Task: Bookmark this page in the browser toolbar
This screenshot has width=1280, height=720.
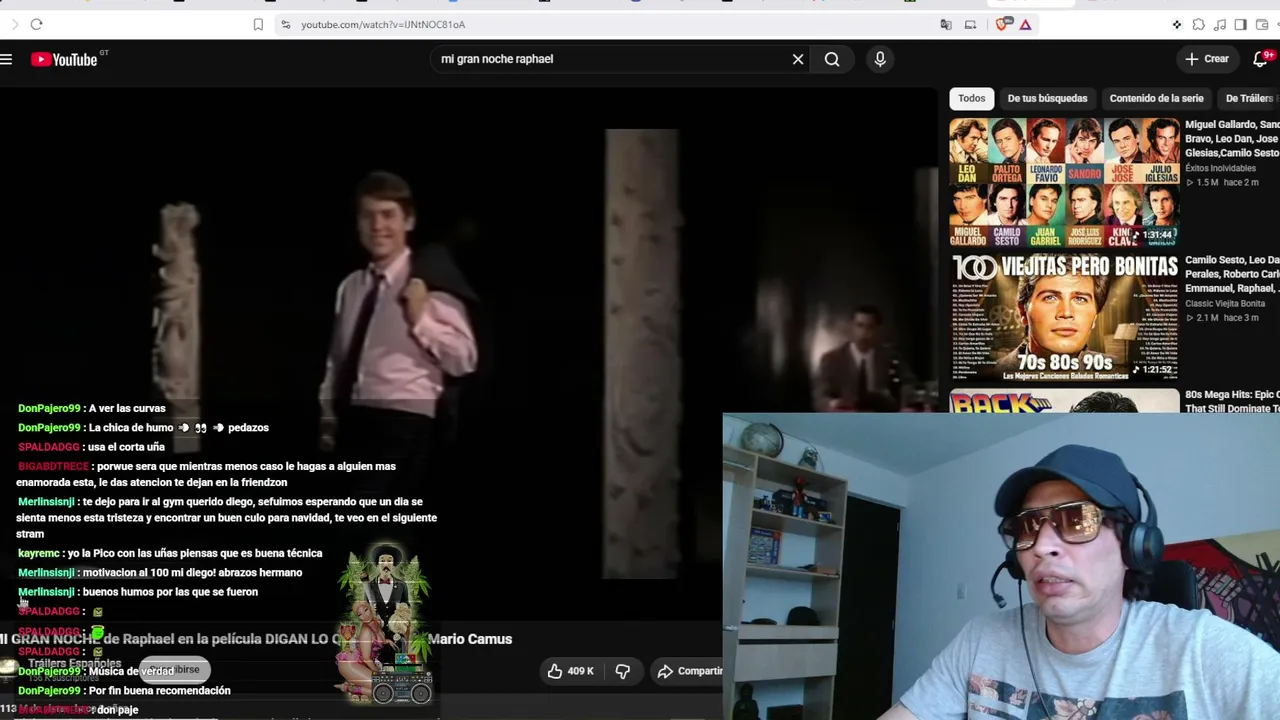Action: [x=258, y=24]
